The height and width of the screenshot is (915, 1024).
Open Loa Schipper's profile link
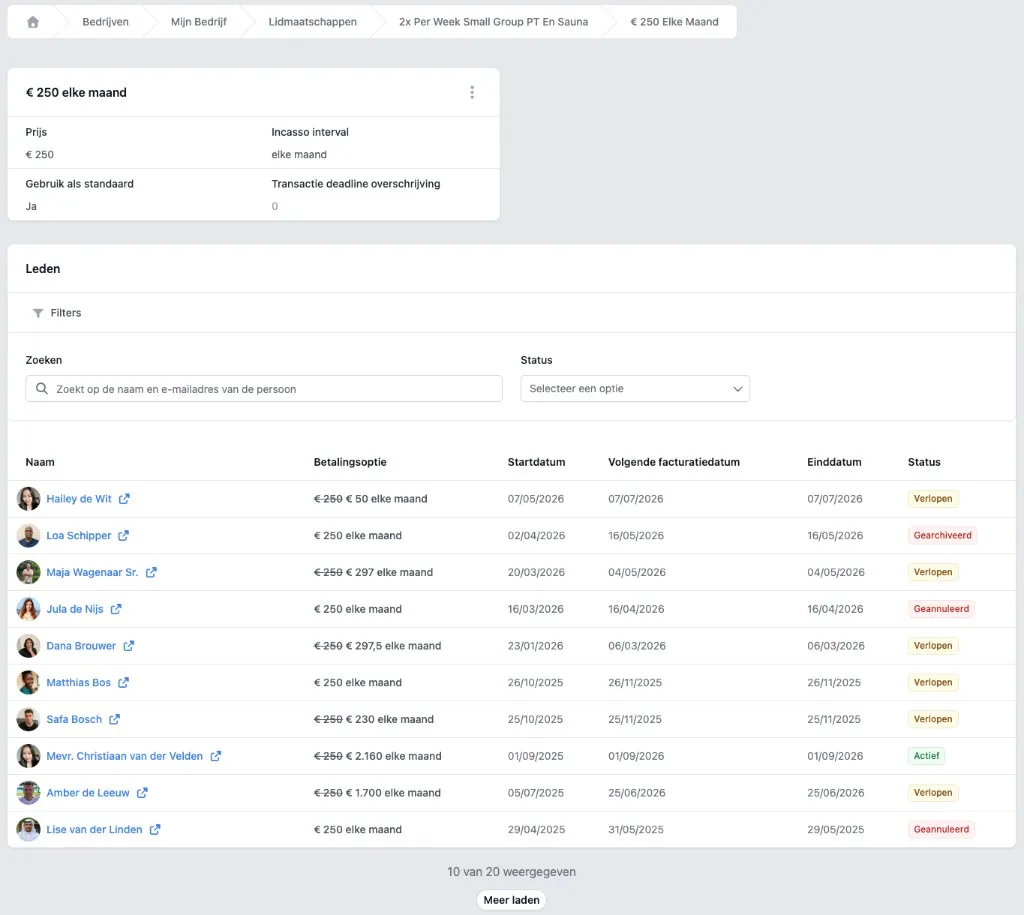click(x=78, y=536)
